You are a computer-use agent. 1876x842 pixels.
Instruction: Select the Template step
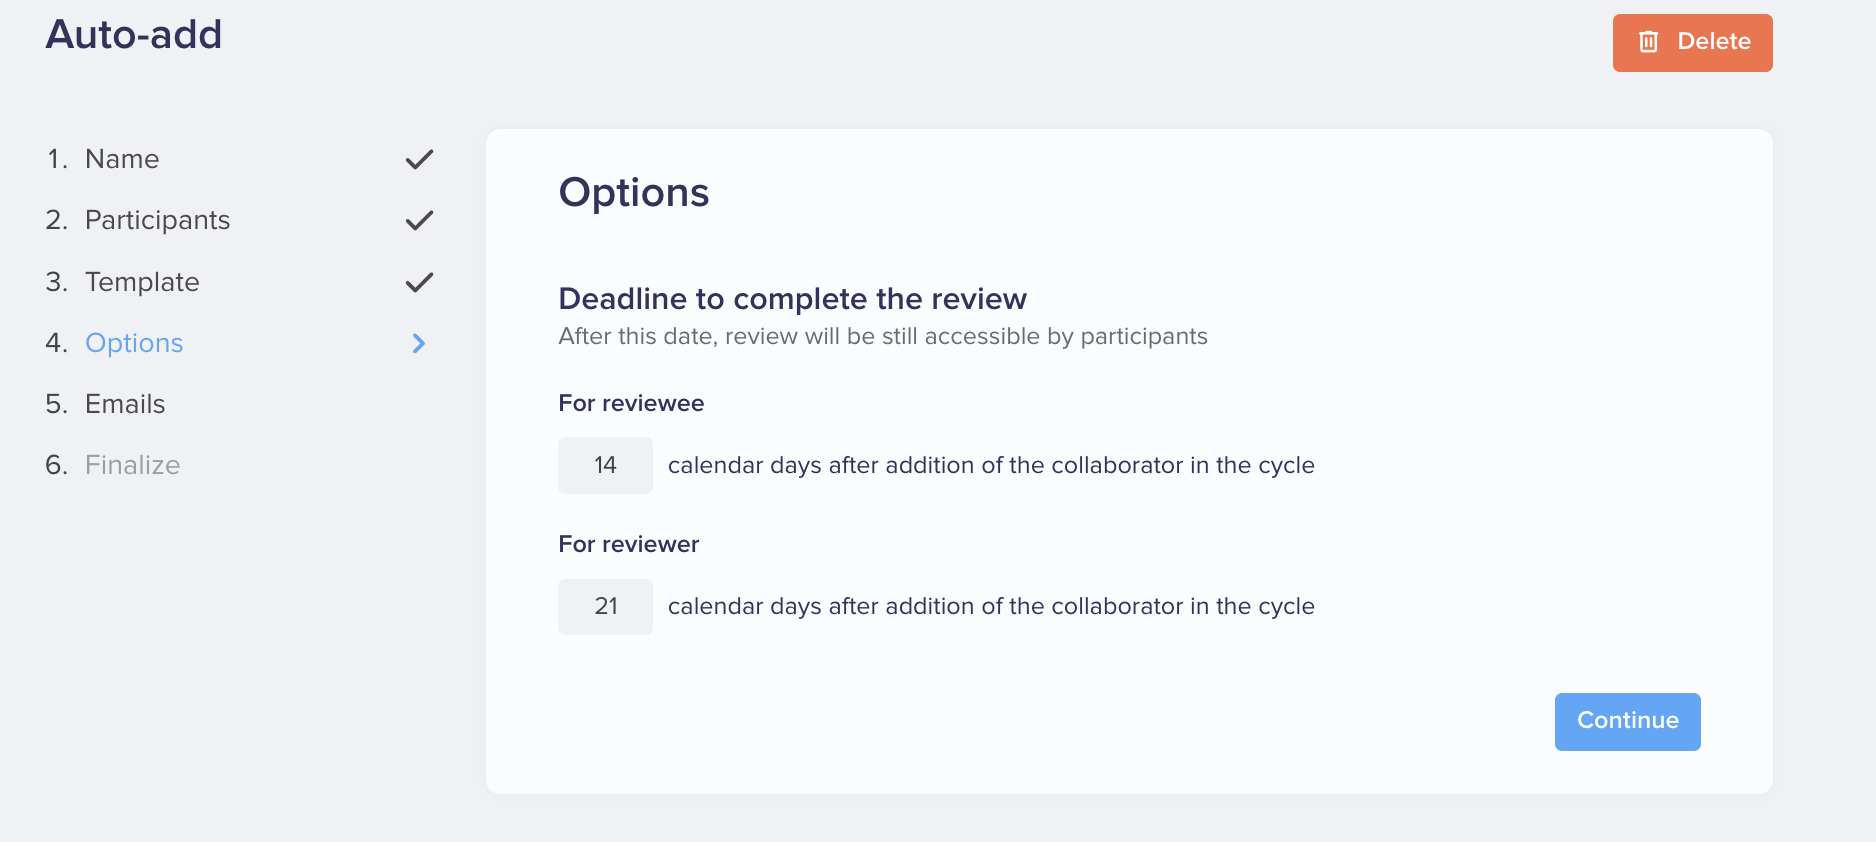tap(142, 282)
